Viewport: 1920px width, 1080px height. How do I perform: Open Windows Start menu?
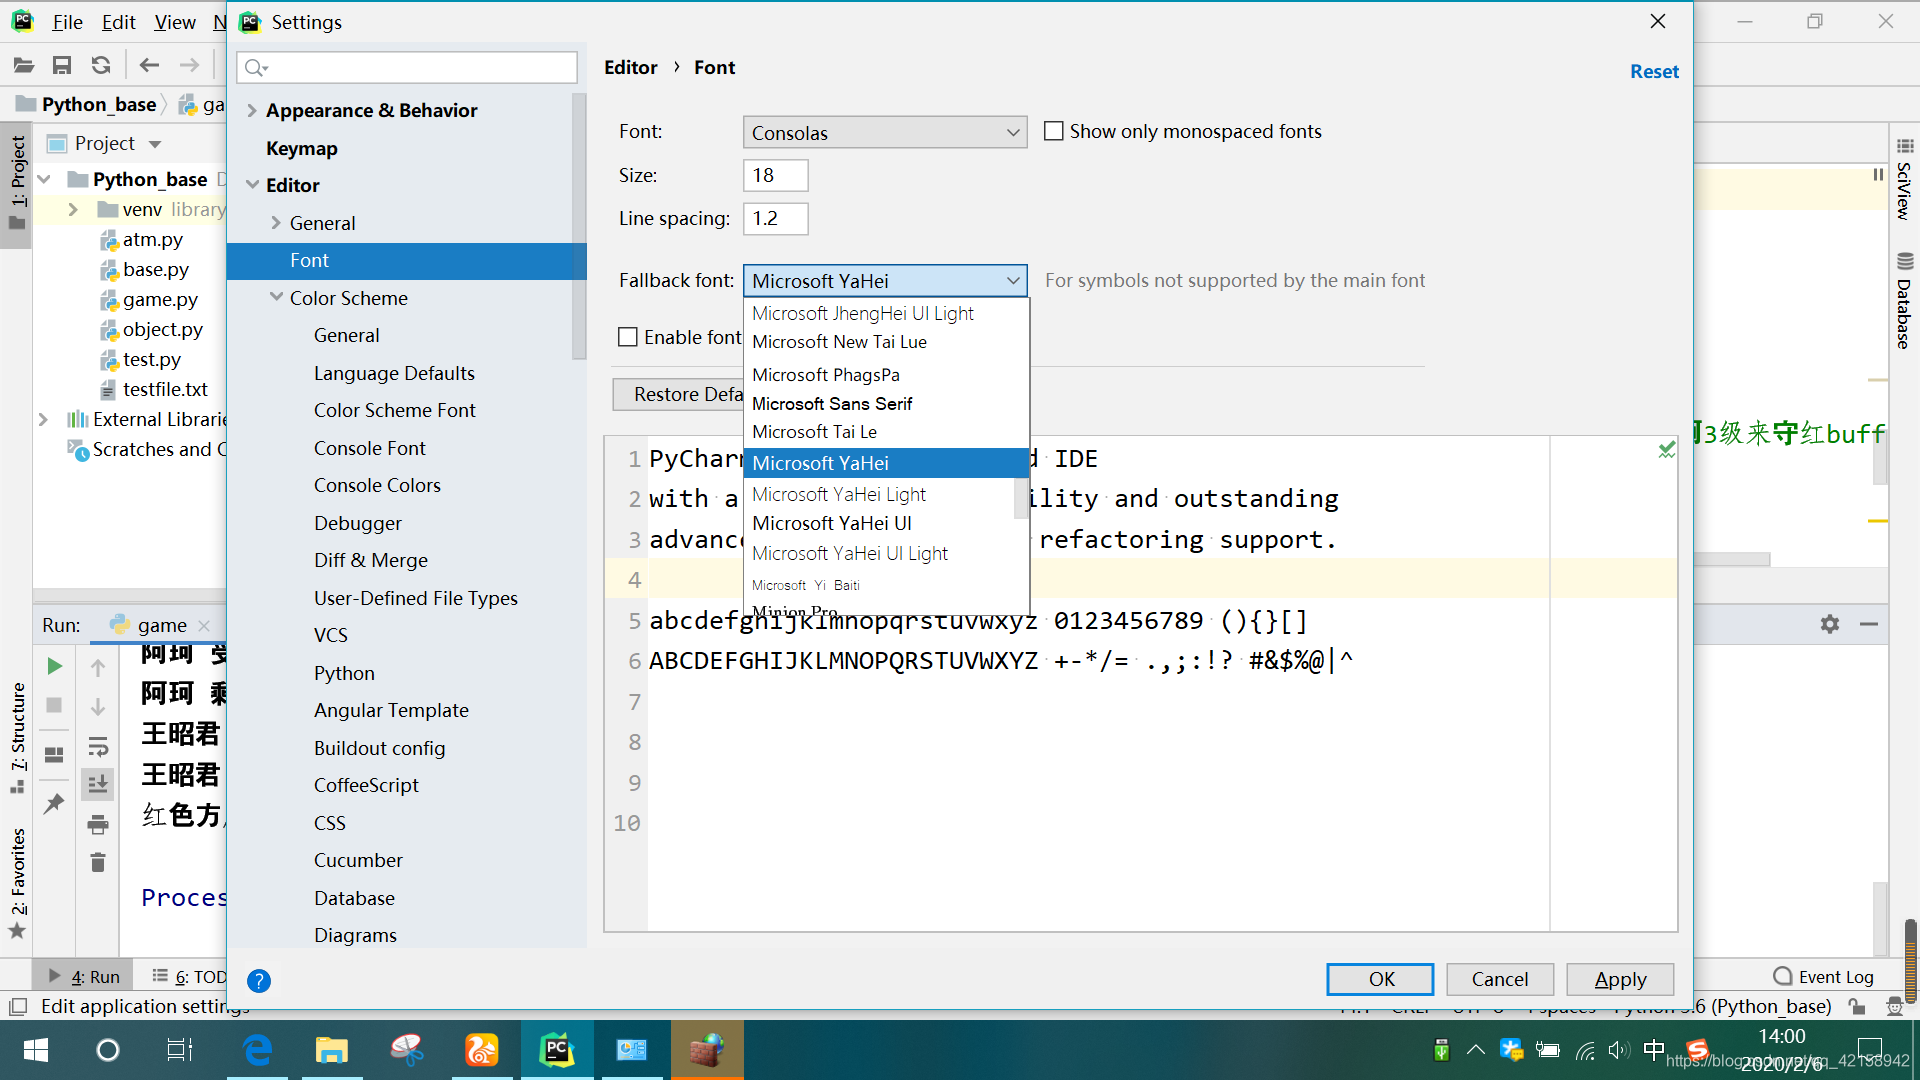coord(36,1050)
